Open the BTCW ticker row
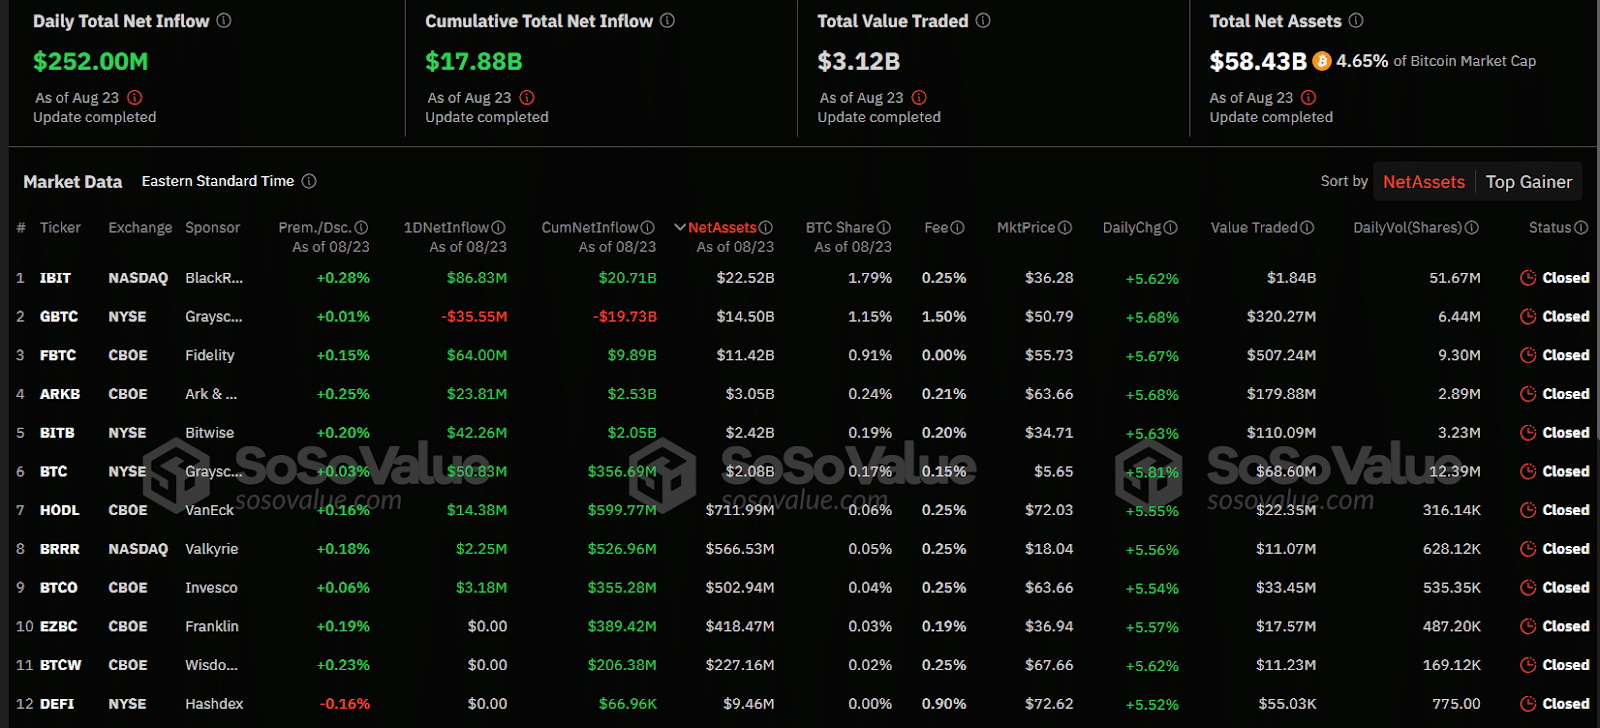Screen dimensions: 1600x728 coord(61,665)
